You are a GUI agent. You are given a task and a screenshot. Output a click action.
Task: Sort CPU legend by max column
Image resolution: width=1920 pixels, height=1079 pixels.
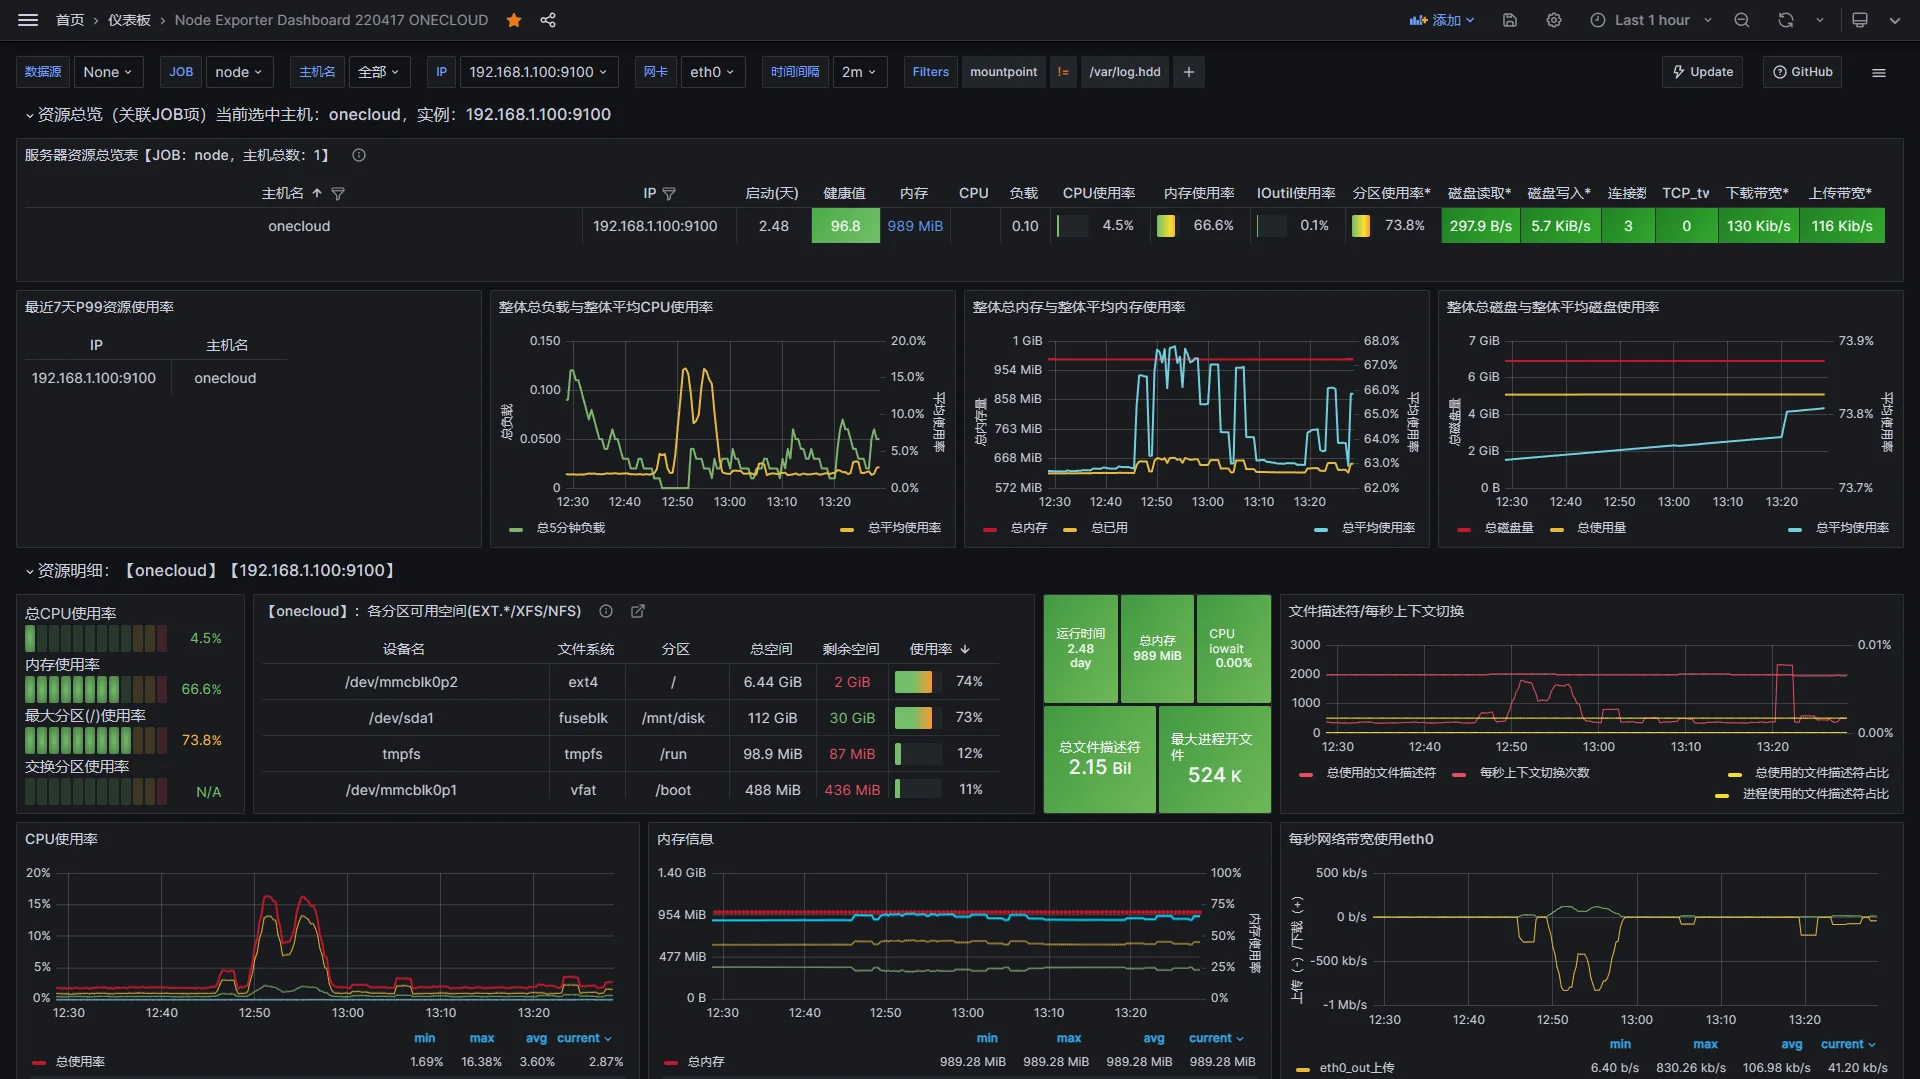pos(482,1039)
